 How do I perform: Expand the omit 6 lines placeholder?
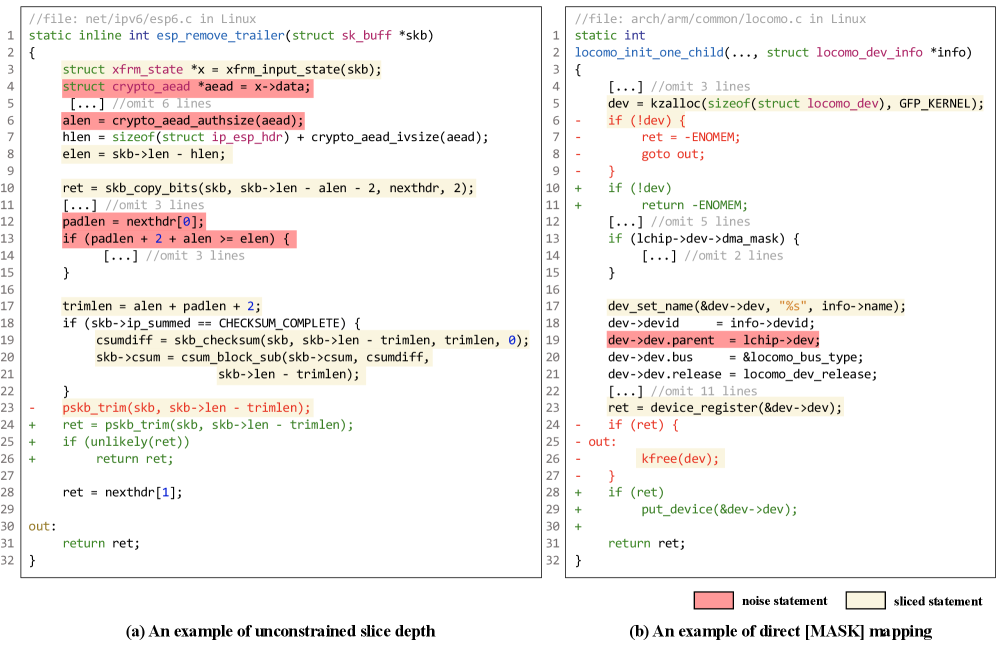[140, 103]
